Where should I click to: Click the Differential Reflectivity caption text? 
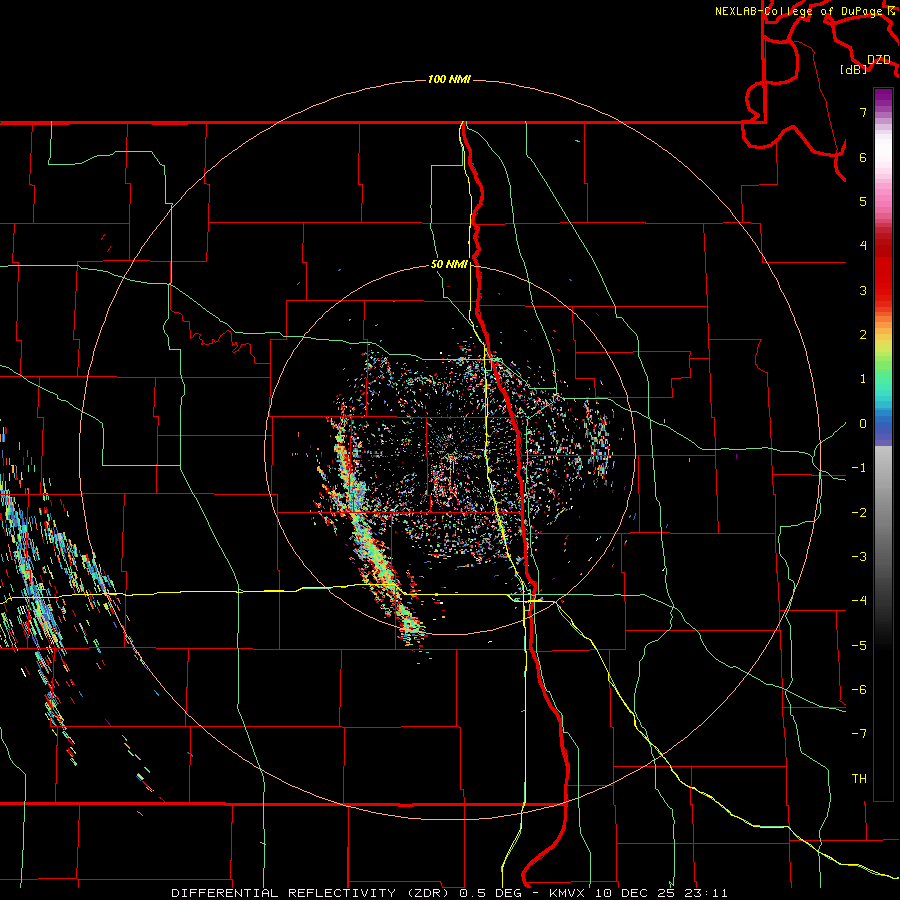[449, 893]
